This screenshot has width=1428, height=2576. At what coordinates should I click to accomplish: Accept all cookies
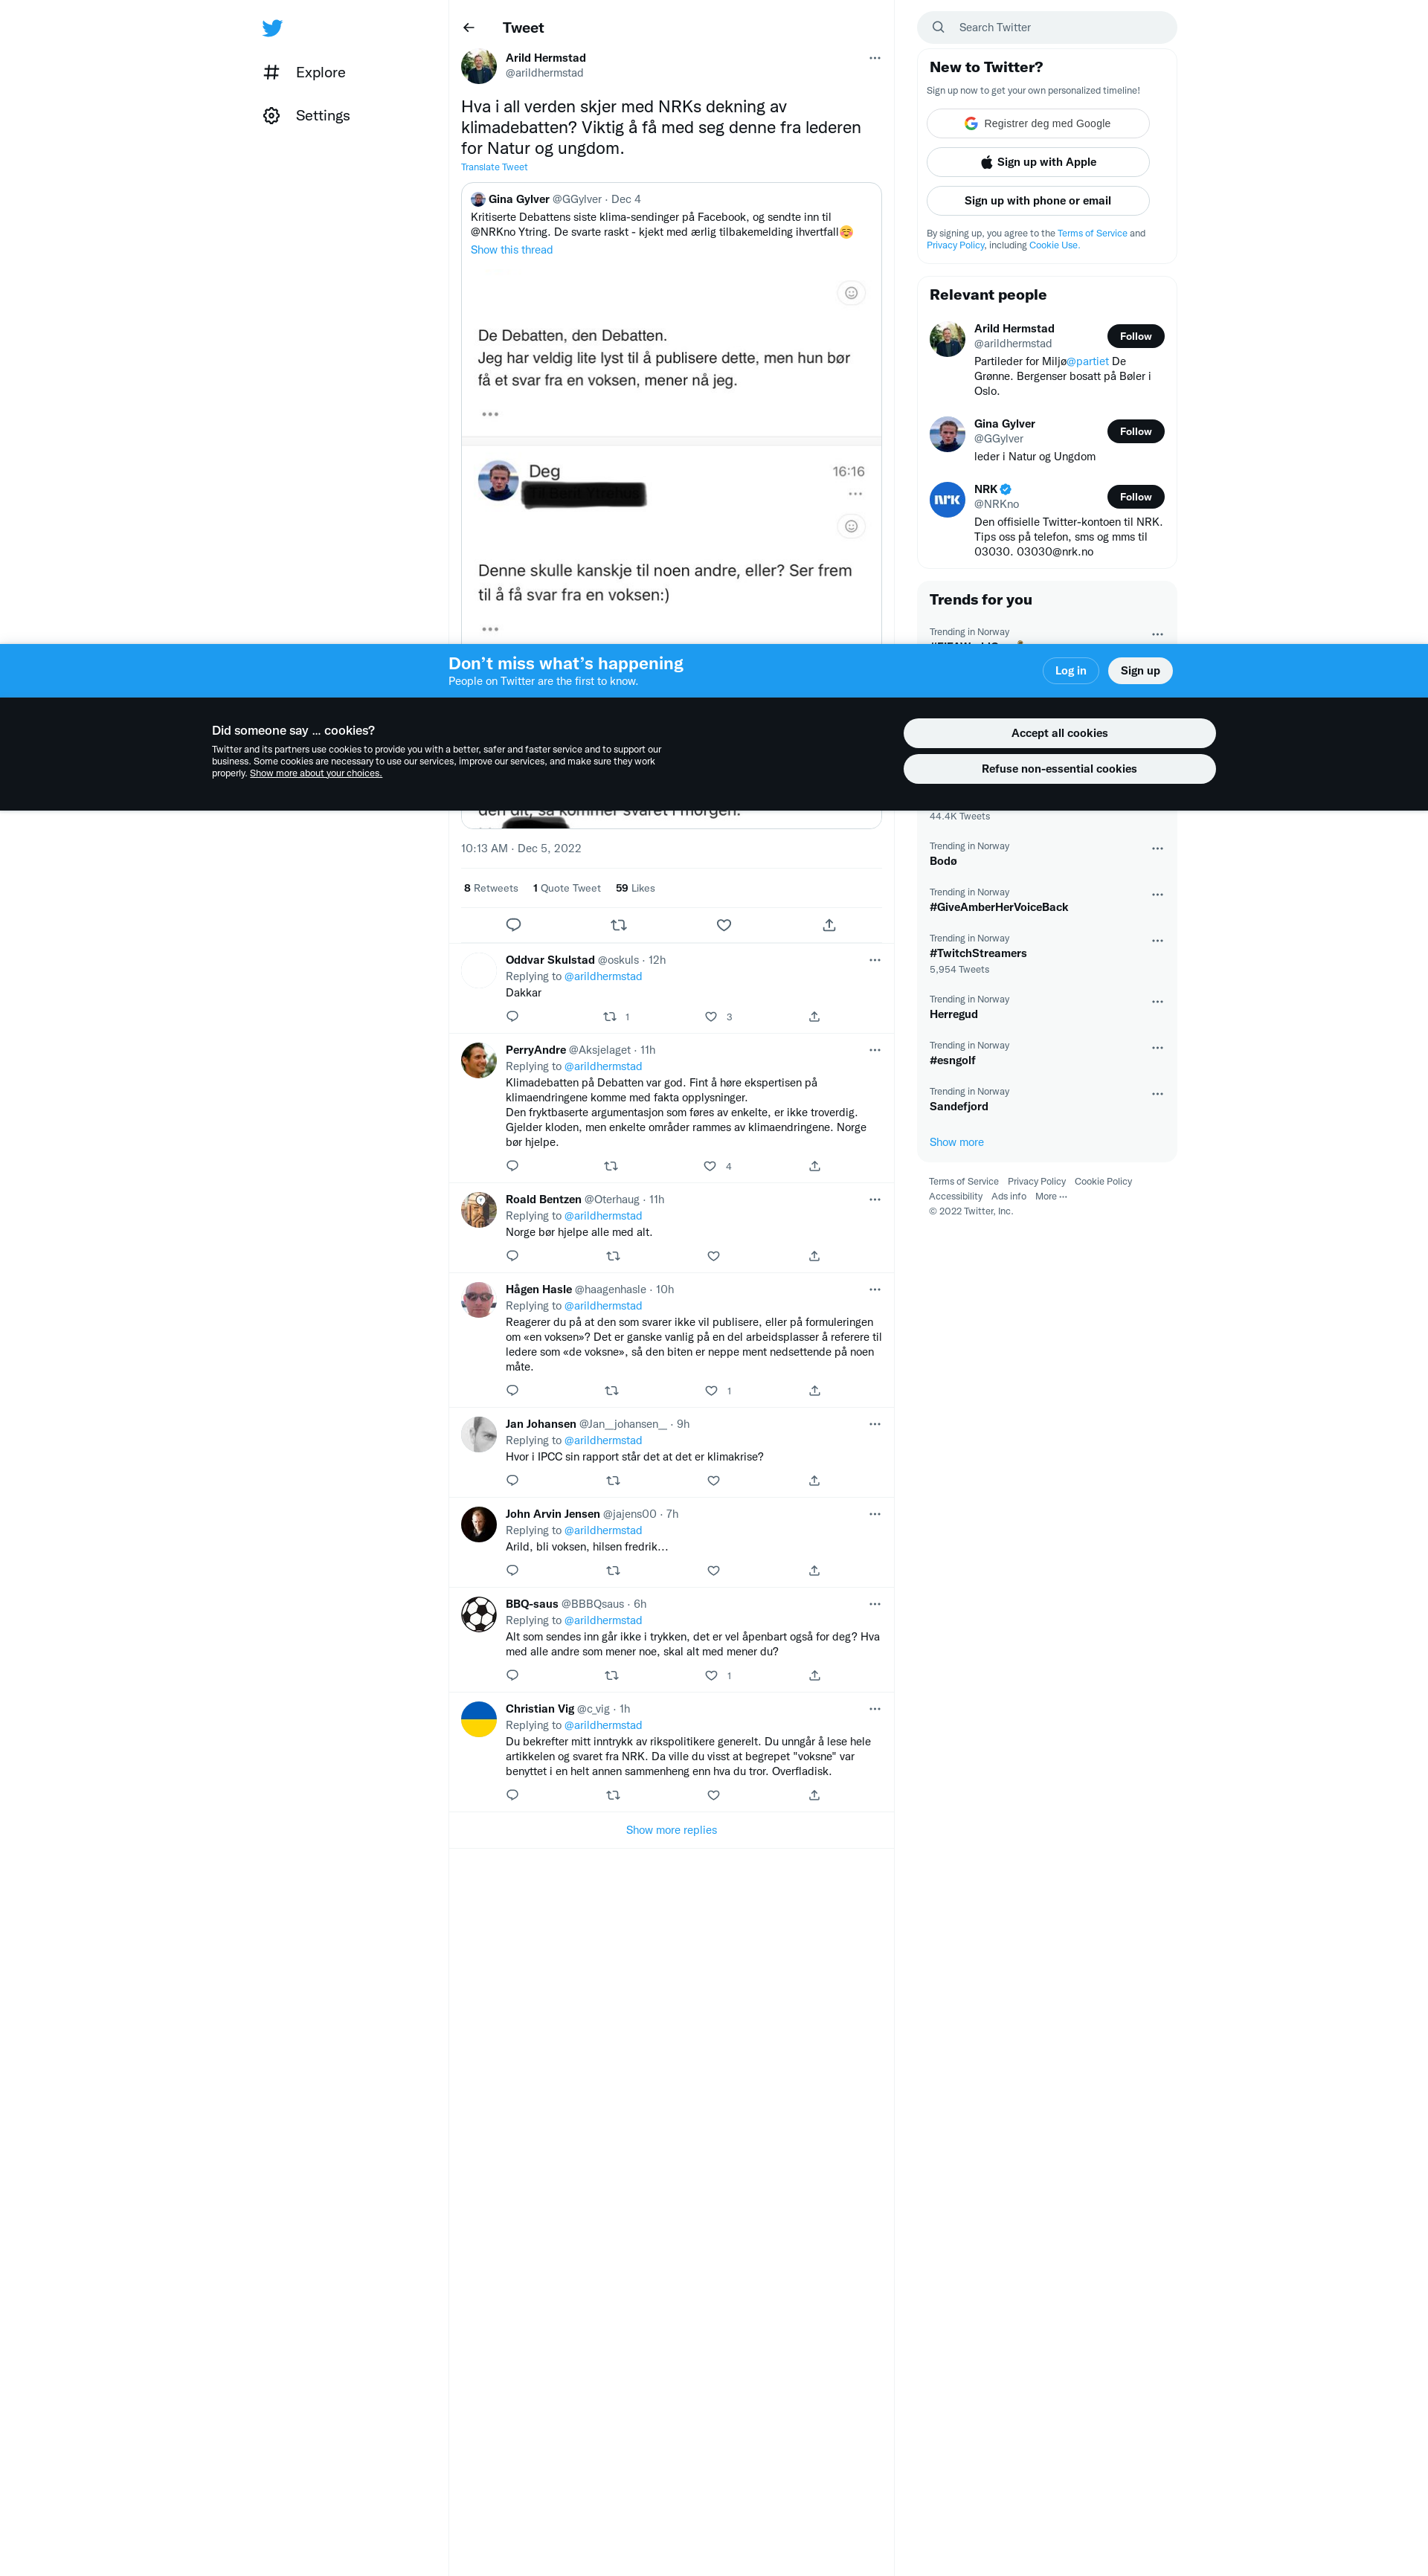click(1059, 733)
